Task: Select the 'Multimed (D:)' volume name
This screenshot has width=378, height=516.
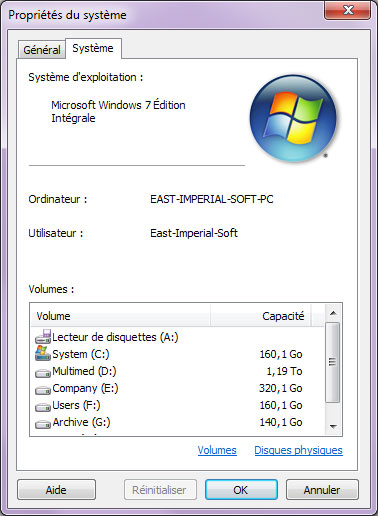Action: click(x=84, y=371)
